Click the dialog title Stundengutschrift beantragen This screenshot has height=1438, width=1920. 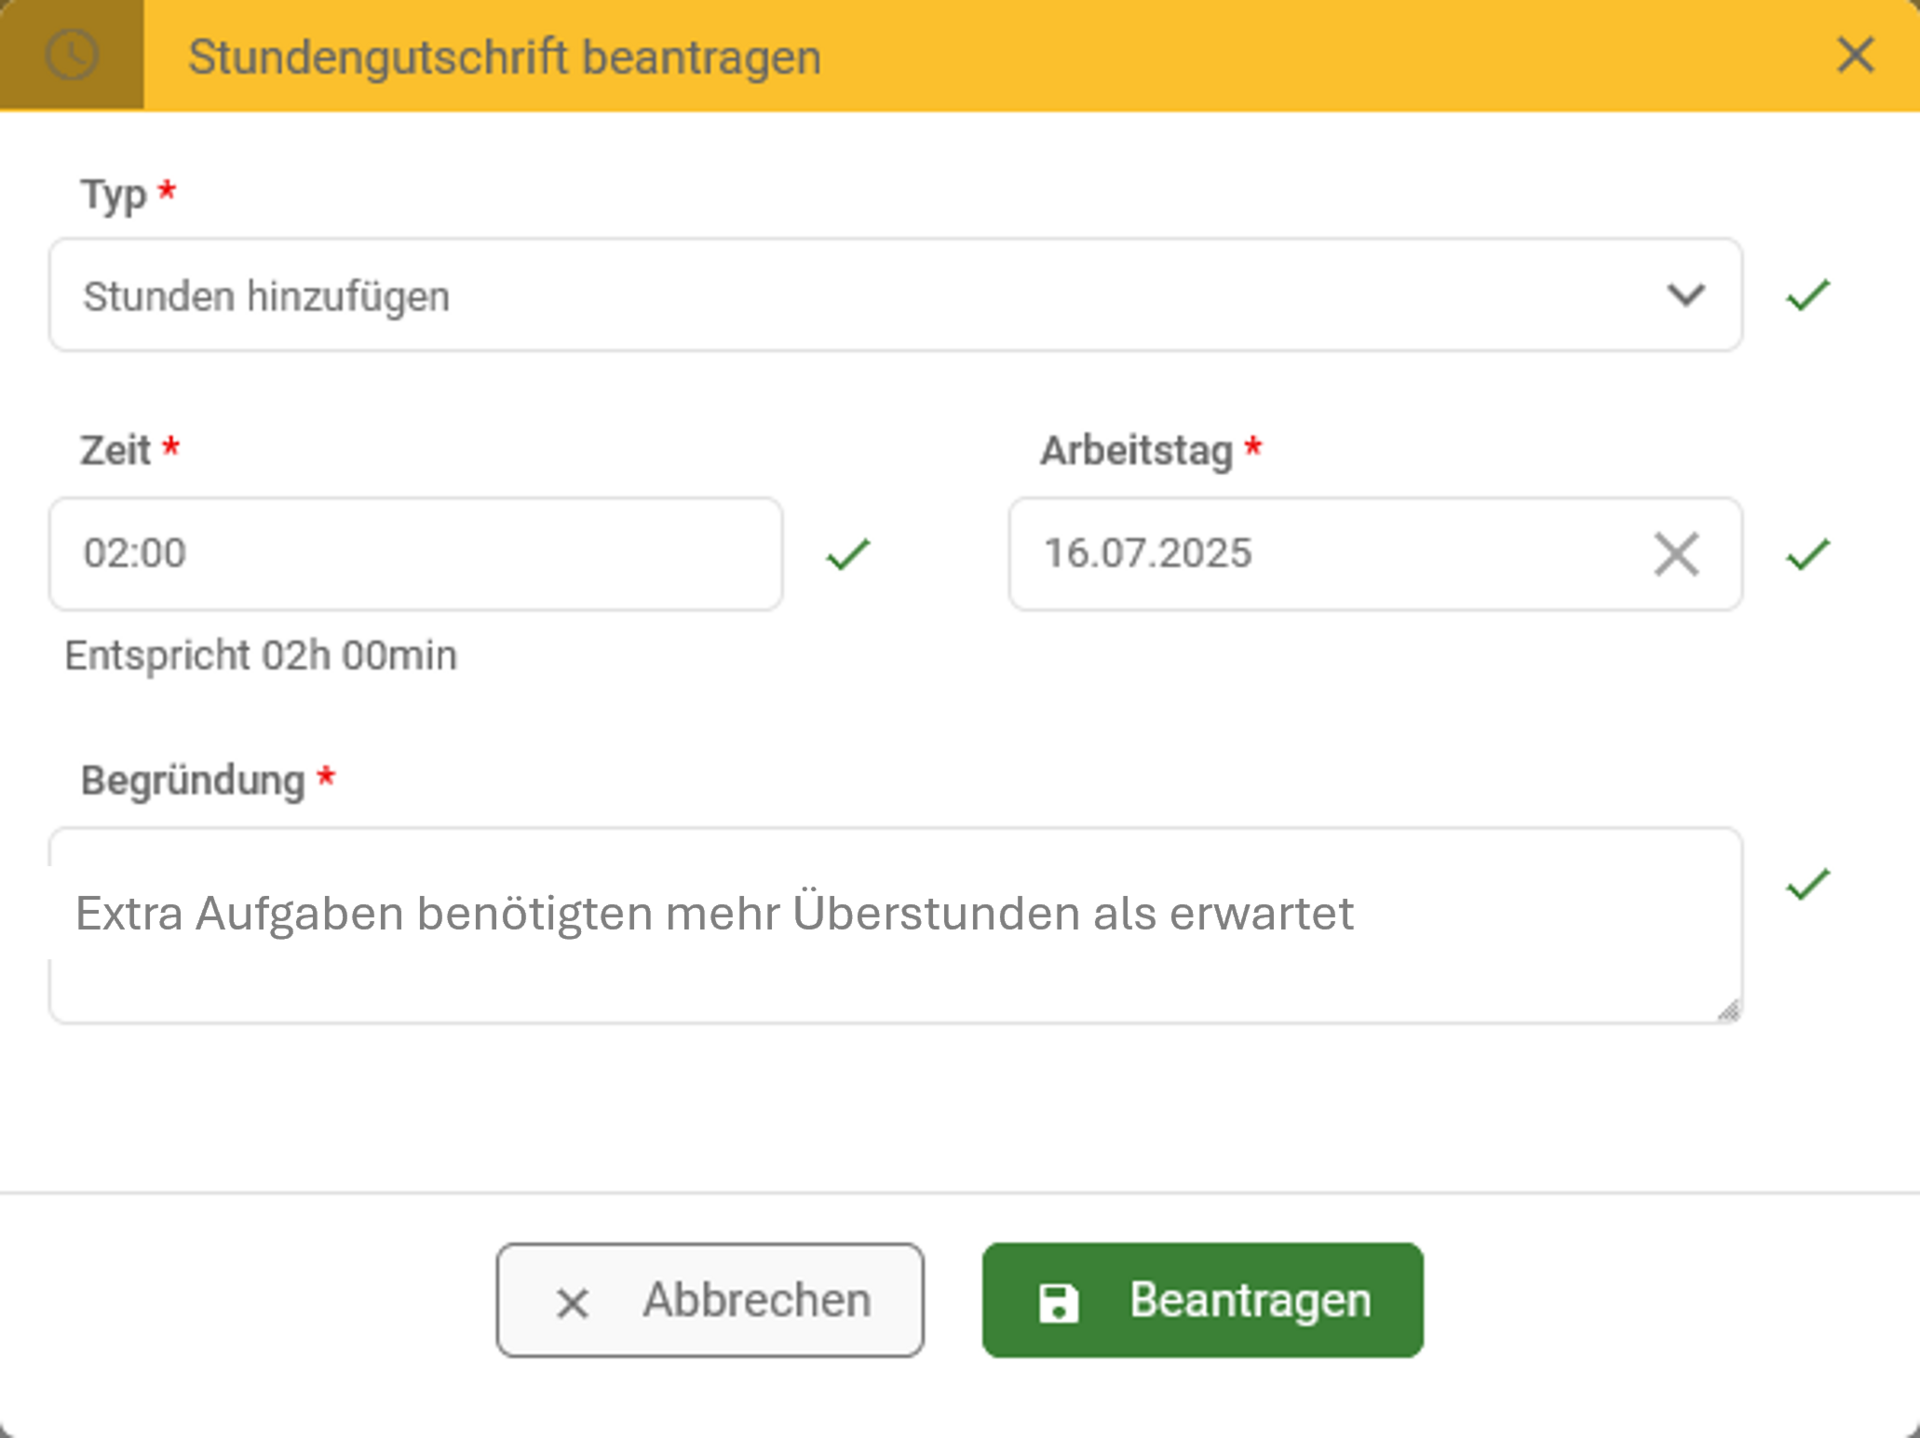(505, 56)
